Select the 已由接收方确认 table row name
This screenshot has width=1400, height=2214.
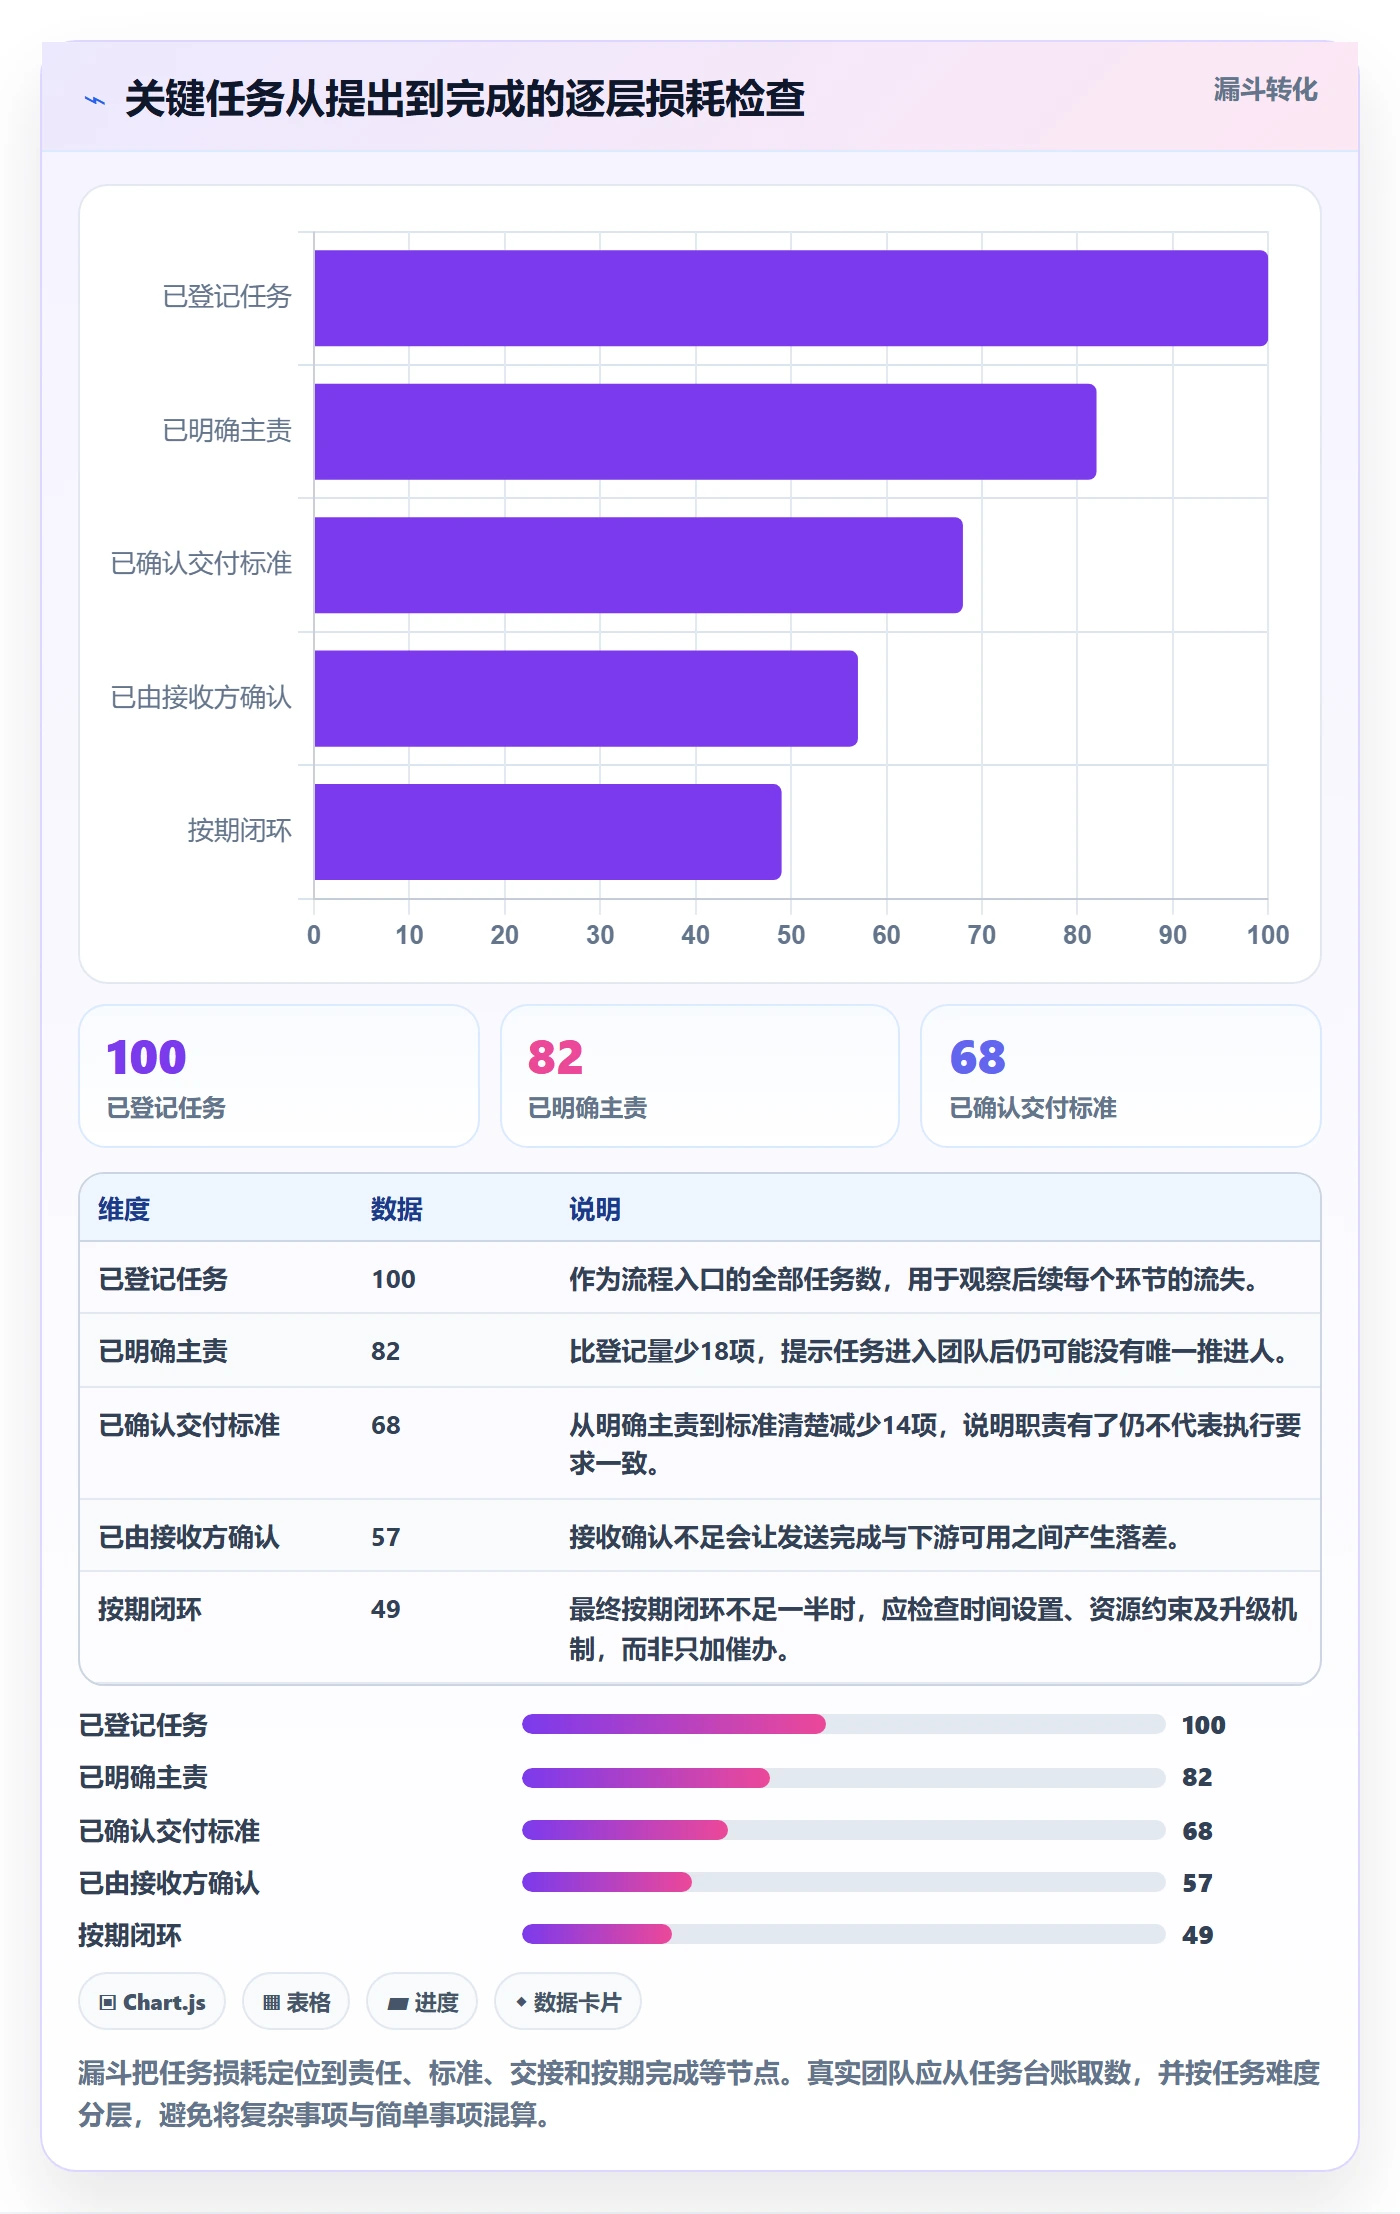click(x=189, y=1537)
